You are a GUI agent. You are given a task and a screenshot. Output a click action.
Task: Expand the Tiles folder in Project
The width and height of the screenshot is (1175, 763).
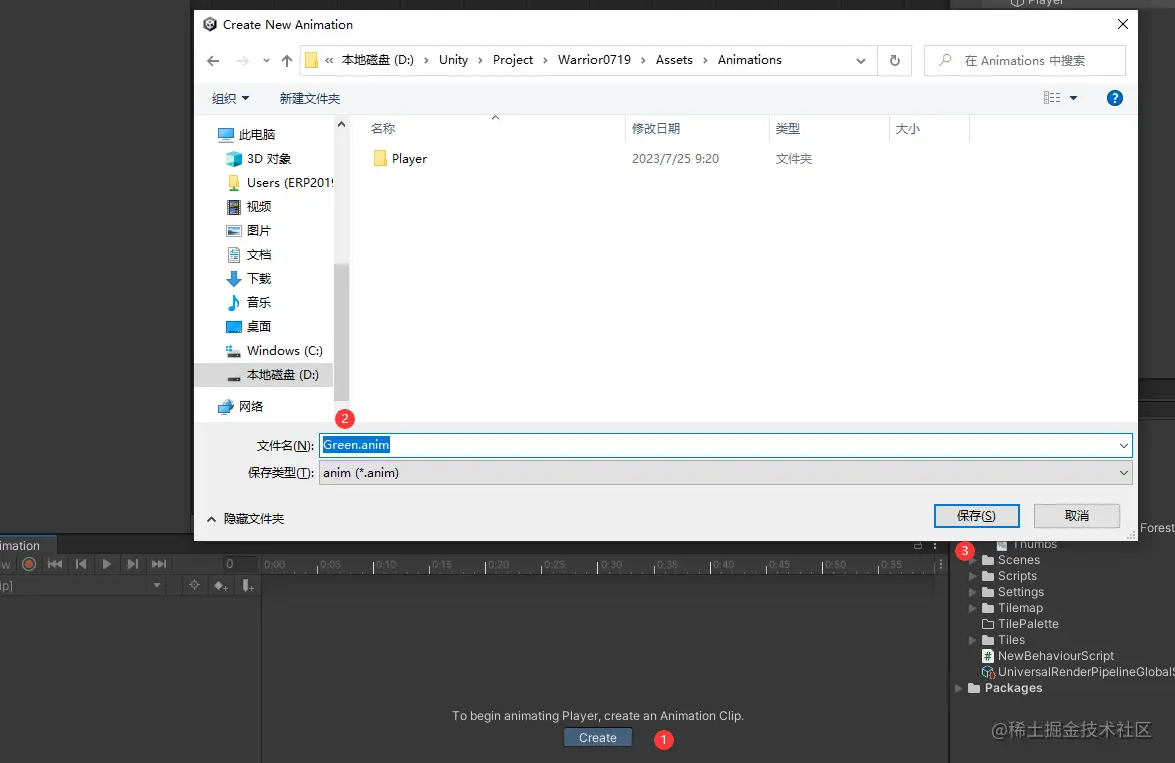(973, 640)
